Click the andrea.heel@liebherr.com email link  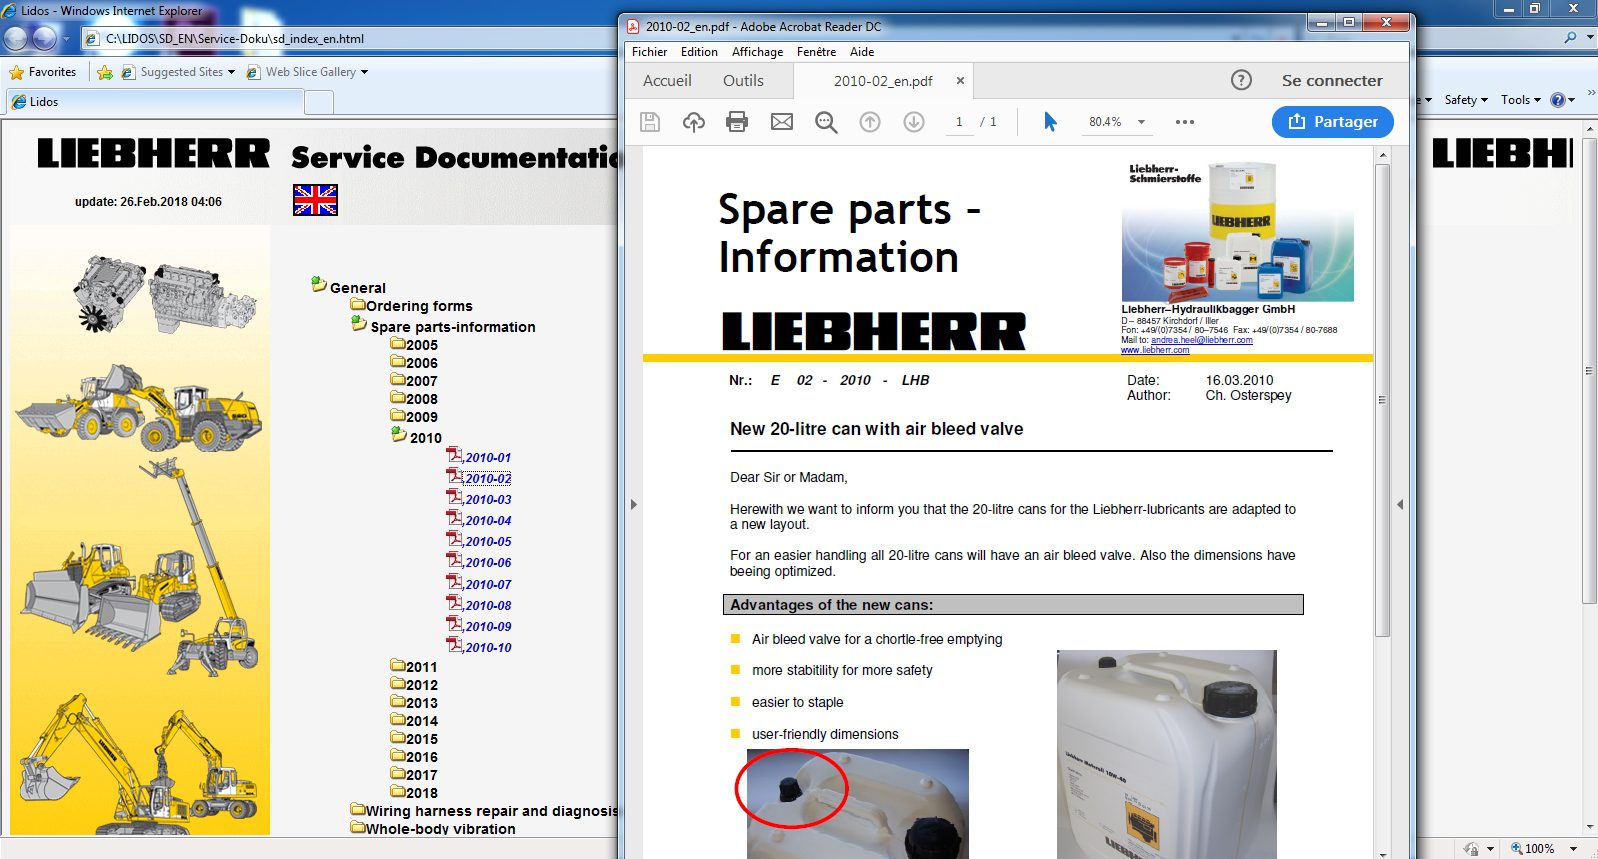pos(1201,340)
